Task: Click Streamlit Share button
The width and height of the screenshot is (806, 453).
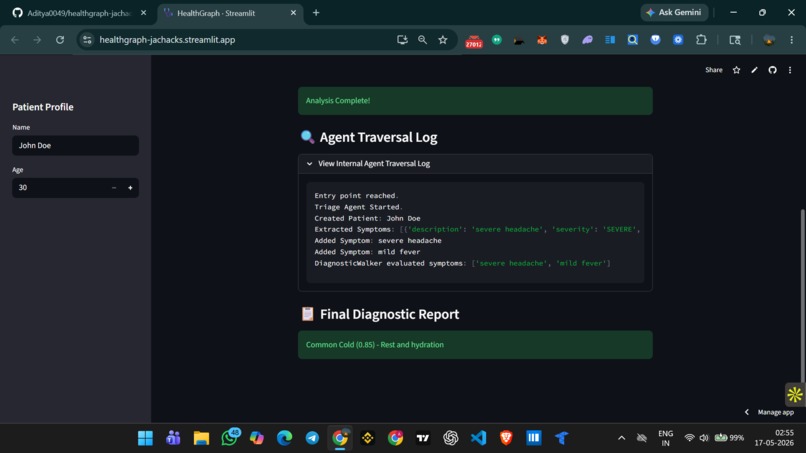Action: click(x=713, y=70)
